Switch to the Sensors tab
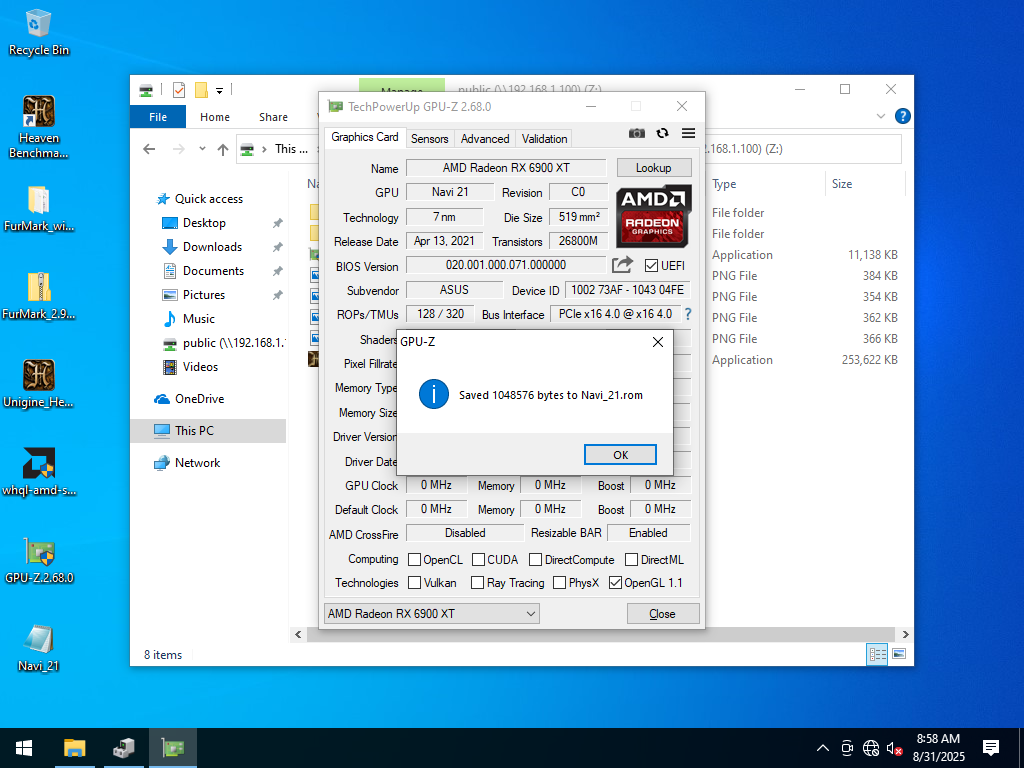1024x768 pixels. pos(429,138)
